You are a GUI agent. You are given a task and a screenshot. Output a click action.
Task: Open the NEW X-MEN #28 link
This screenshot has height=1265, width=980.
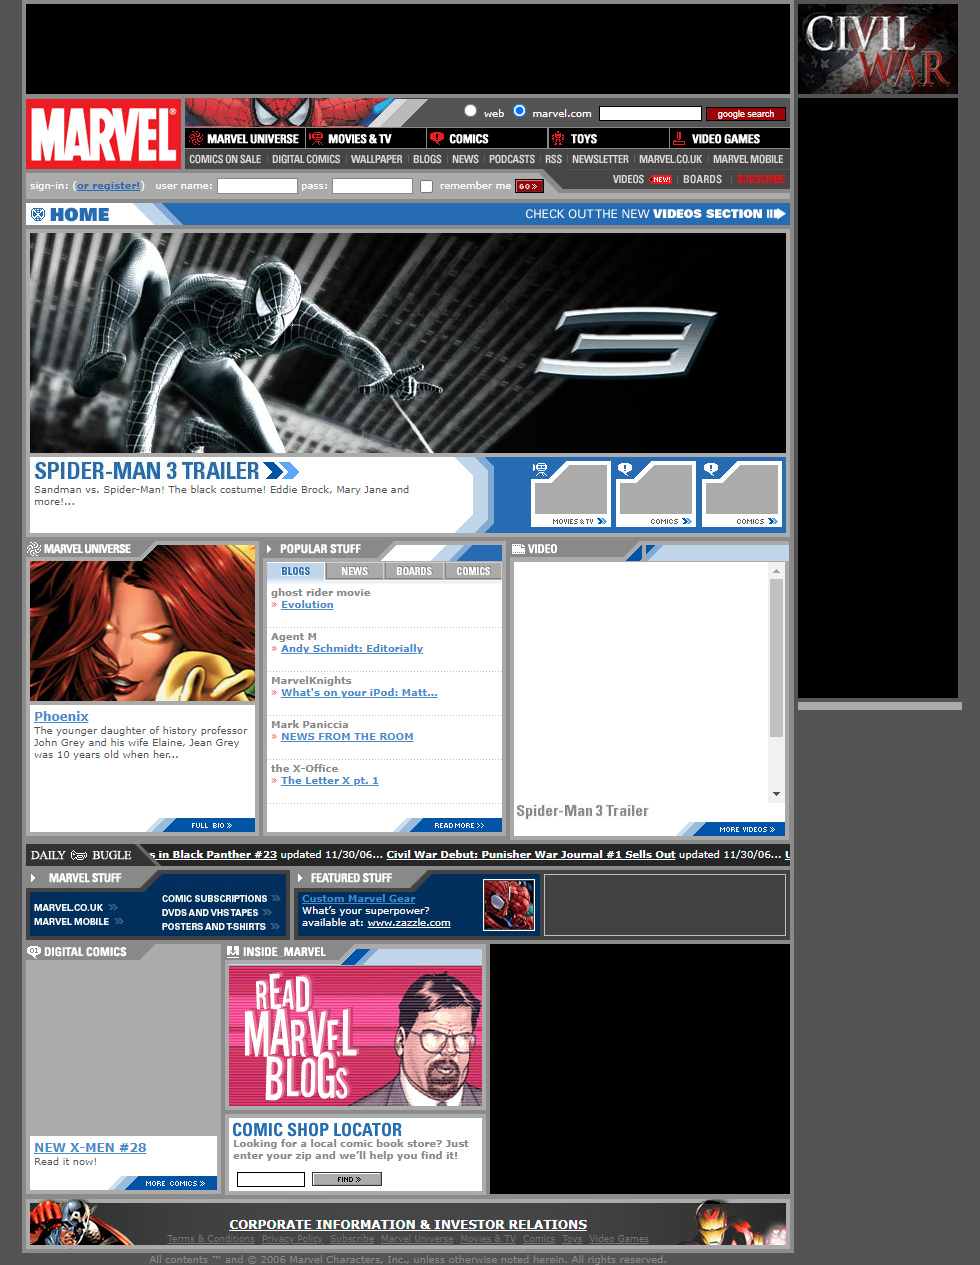click(x=90, y=1148)
